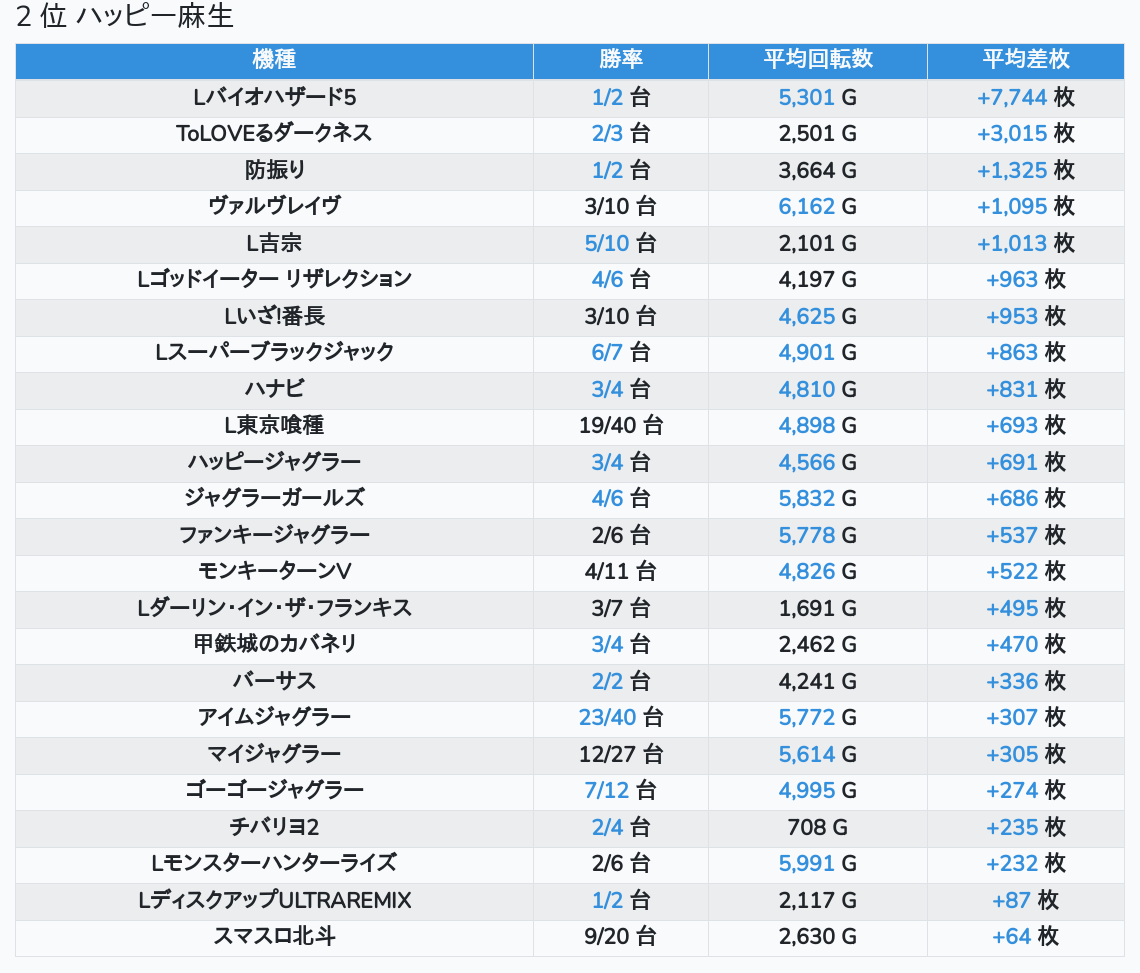Click the win rate "2/2 台"
The width and height of the screenshot is (1140, 973).
click(621, 681)
